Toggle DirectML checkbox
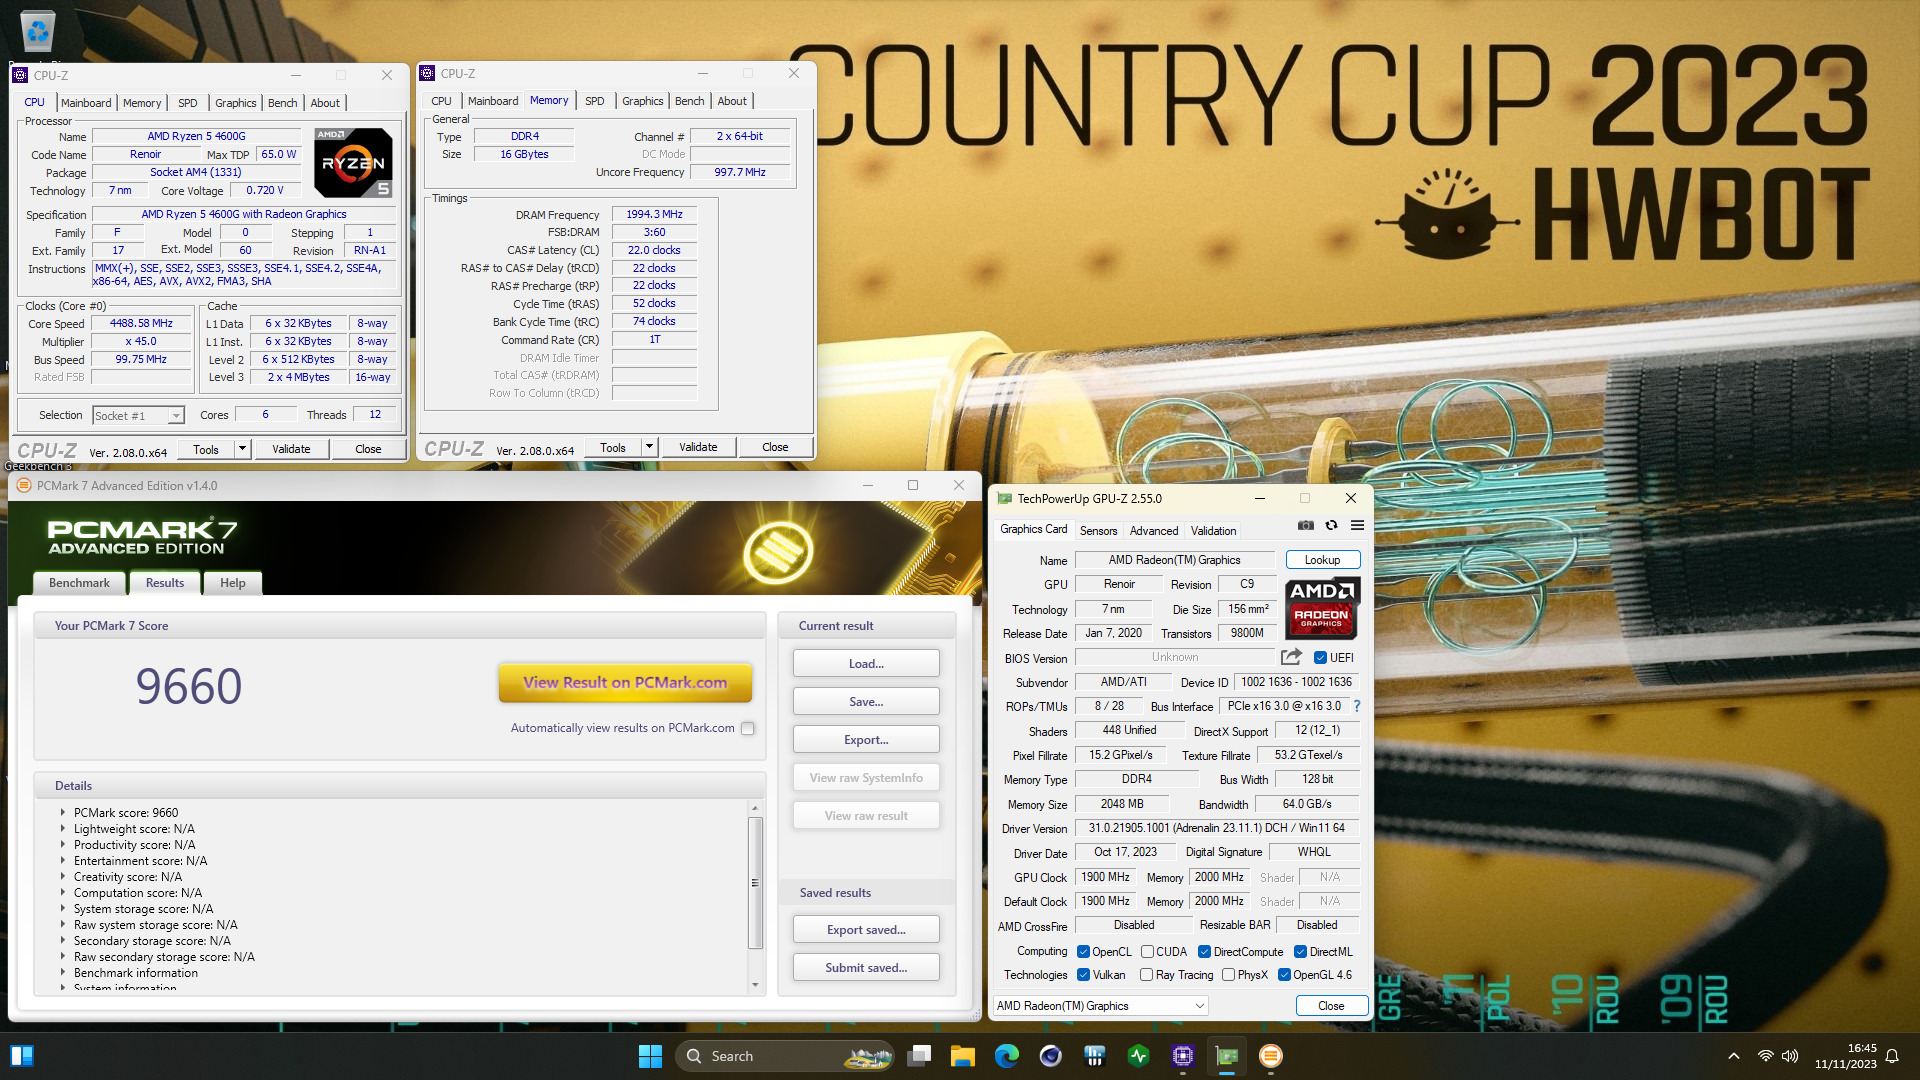The width and height of the screenshot is (1920, 1080). click(1300, 951)
